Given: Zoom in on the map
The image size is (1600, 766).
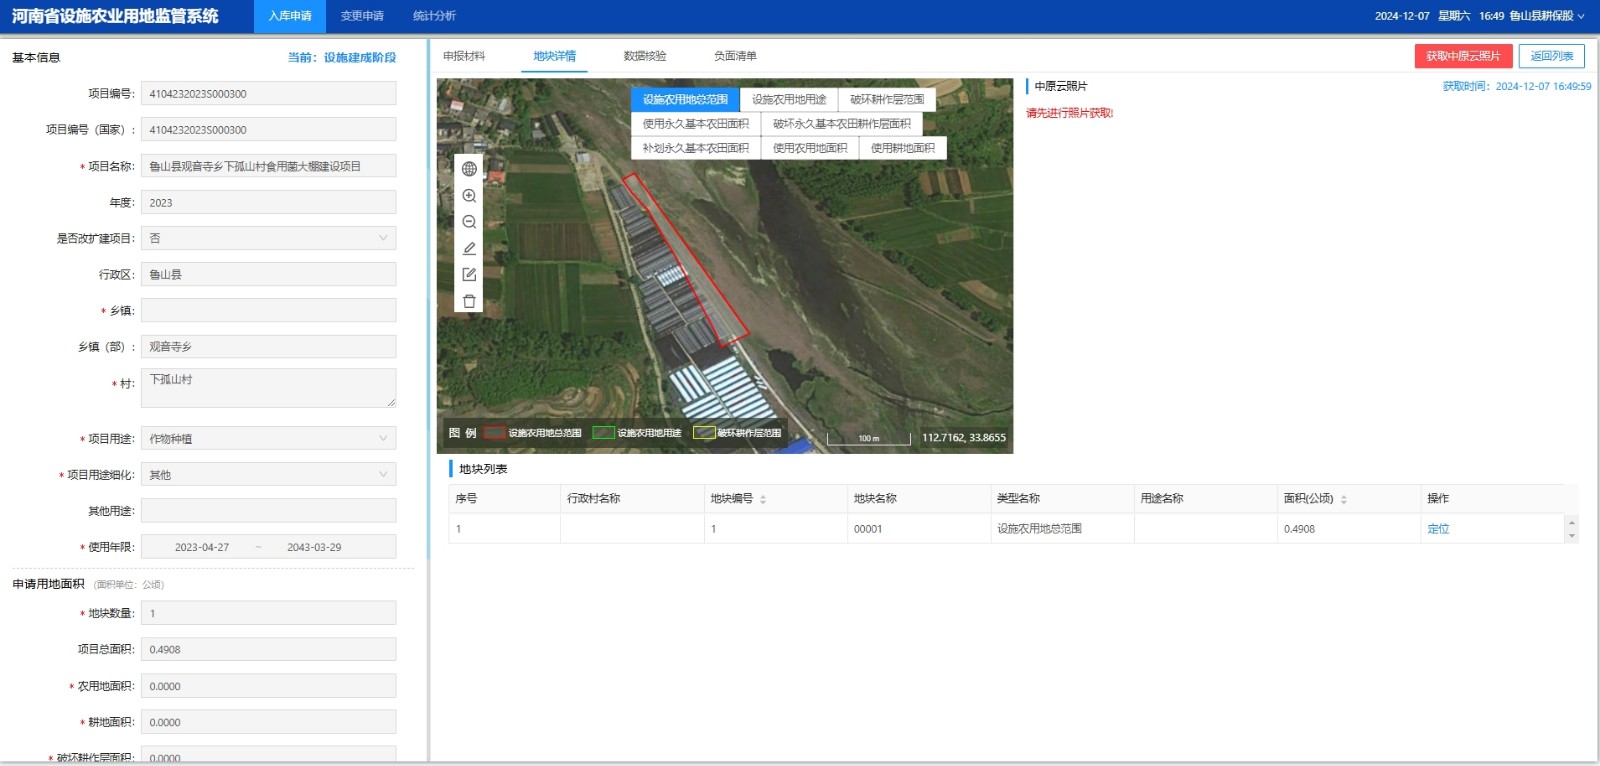Looking at the screenshot, I should tap(469, 196).
